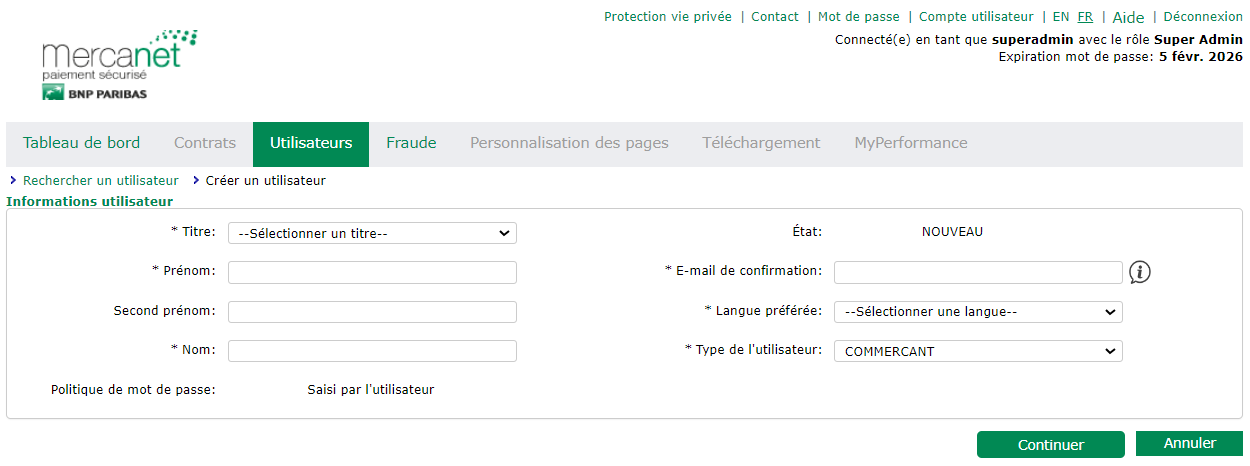Focus the Second prénom field

pos(372,312)
